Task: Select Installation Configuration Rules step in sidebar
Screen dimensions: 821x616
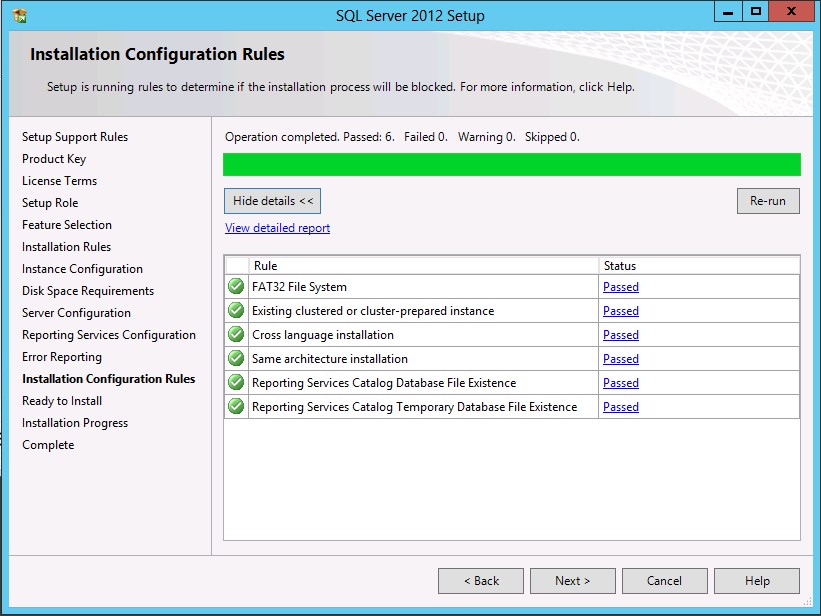Action: point(108,379)
